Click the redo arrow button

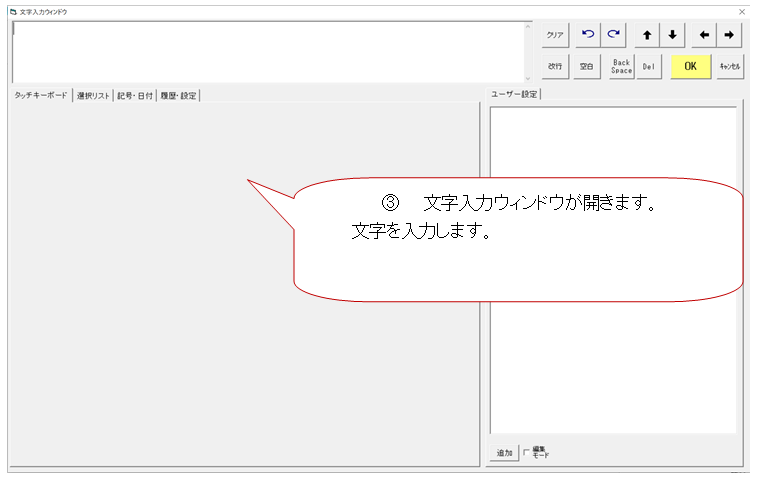[x=614, y=35]
